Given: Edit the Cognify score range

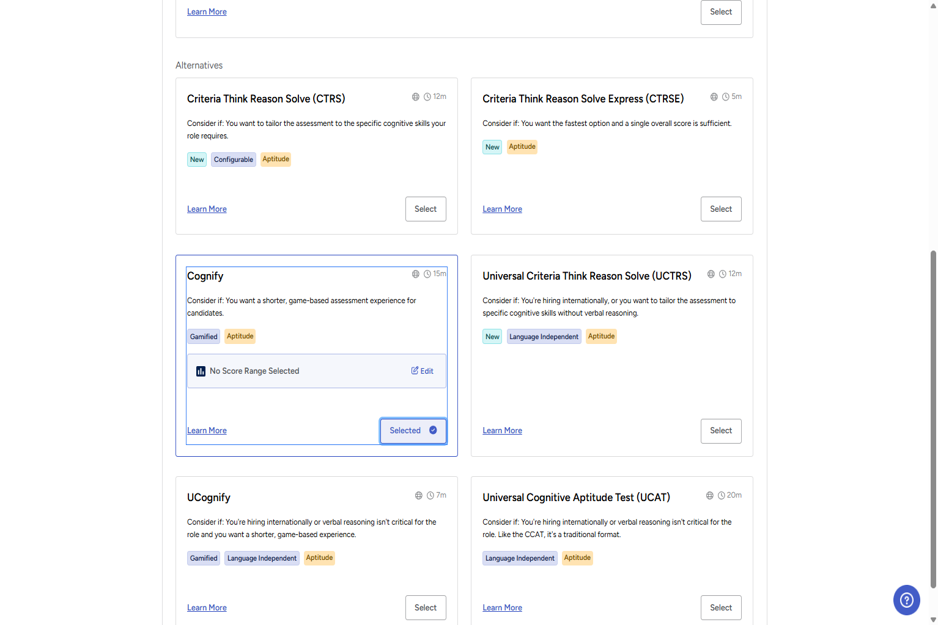Looking at the screenshot, I should click(x=422, y=371).
